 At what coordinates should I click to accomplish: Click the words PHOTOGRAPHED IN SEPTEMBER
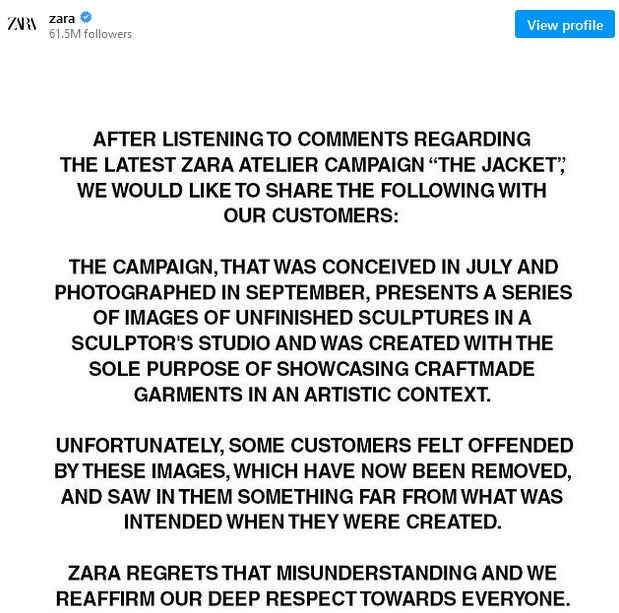click(x=212, y=292)
